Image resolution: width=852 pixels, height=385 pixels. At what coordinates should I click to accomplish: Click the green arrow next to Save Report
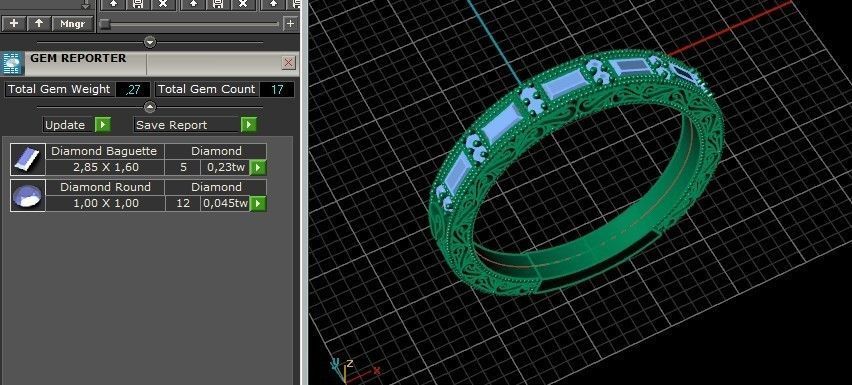[x=248, y=125]
